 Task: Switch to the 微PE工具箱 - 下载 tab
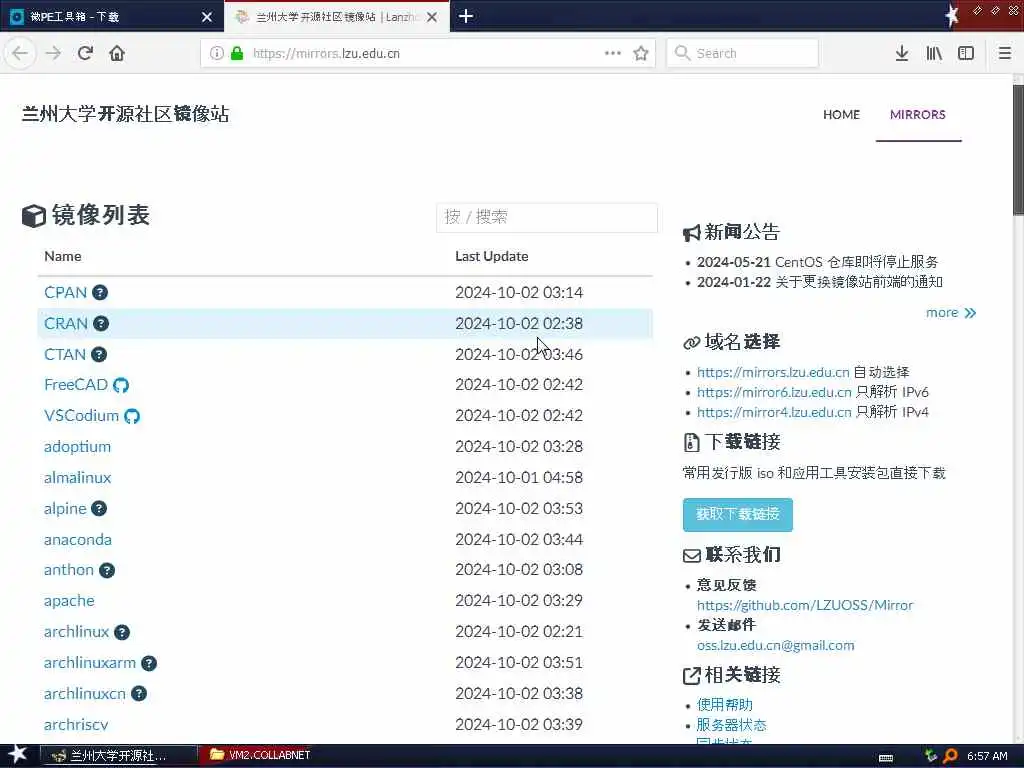[112, 17]
